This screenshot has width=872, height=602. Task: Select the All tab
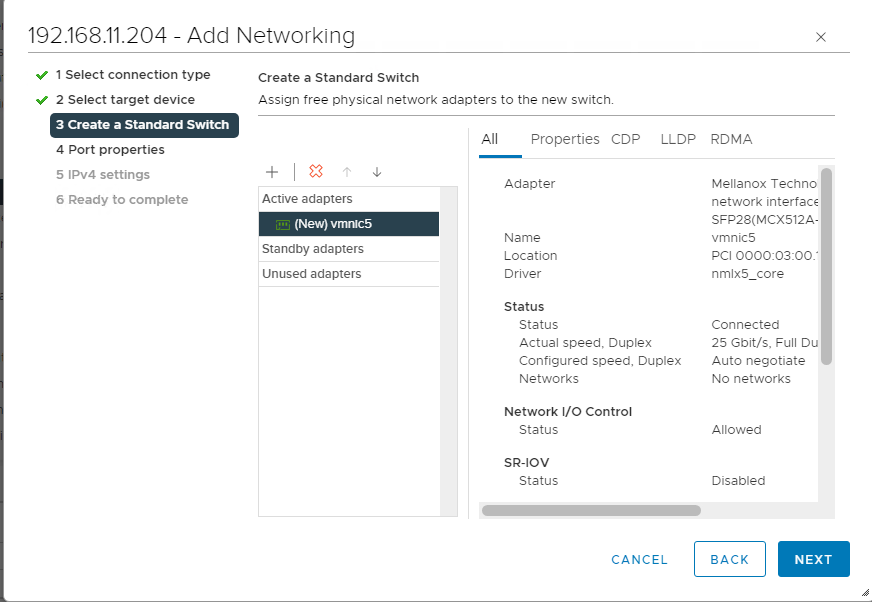(x=490, y=139)
